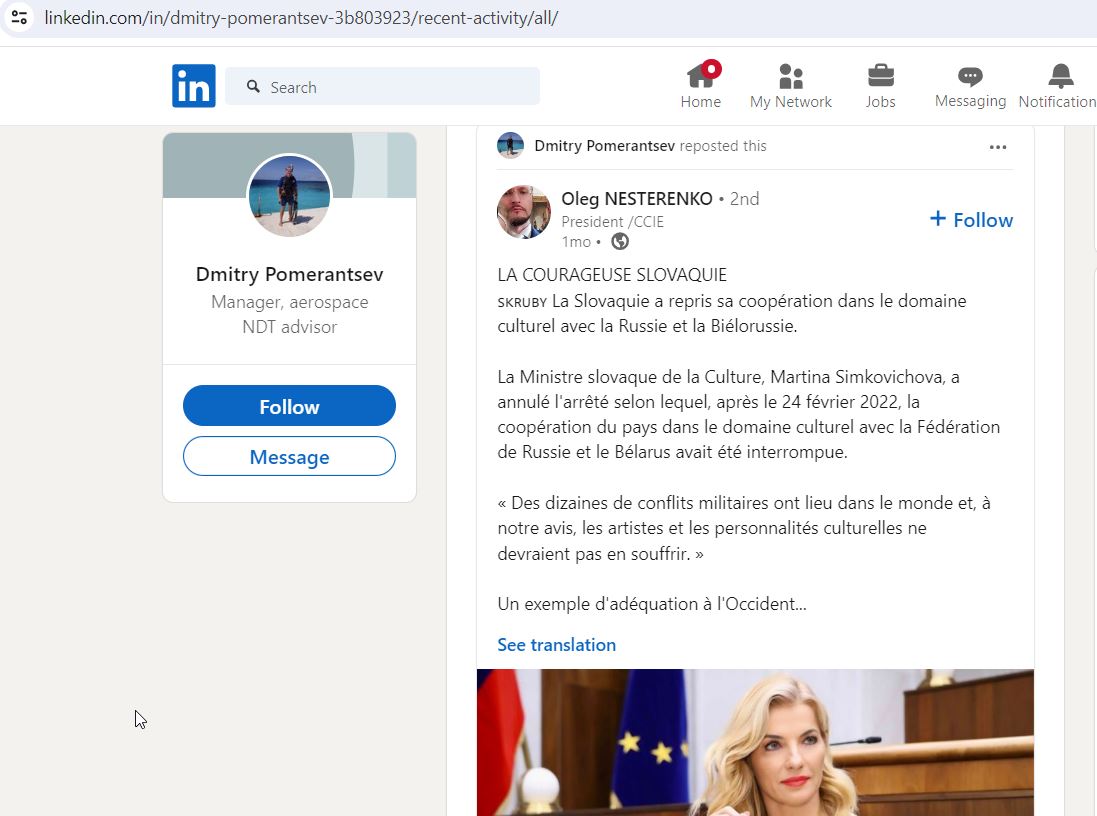The image size is (1097, 816).
Task: Click the LinkedIn logo icon
Action: pos(194,86)
